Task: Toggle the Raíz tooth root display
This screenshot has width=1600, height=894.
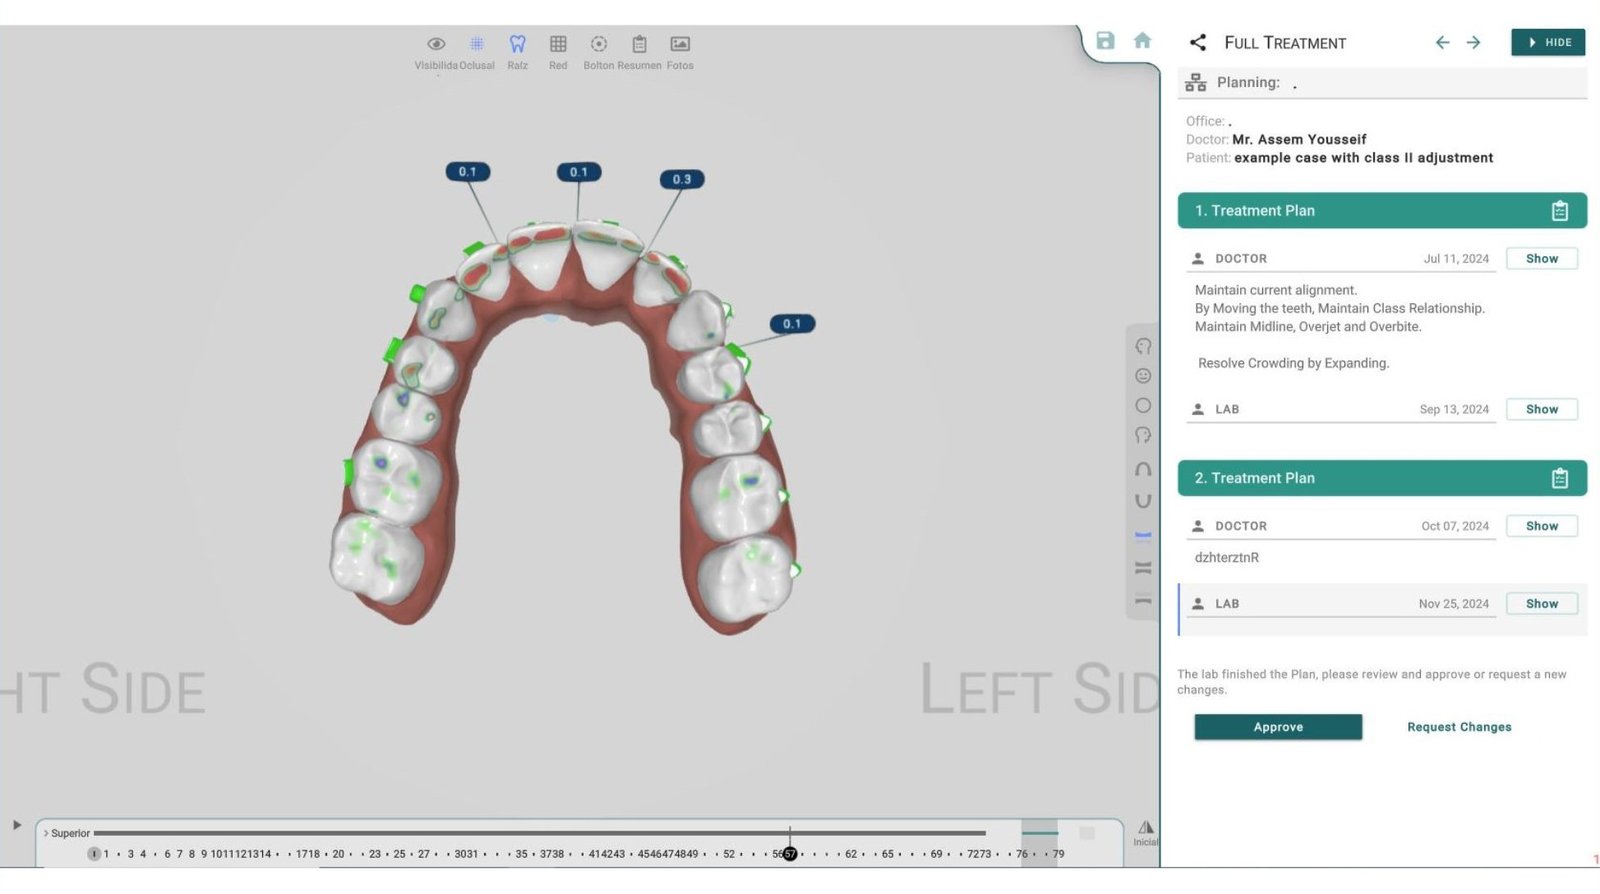Action: pos(517,45)
